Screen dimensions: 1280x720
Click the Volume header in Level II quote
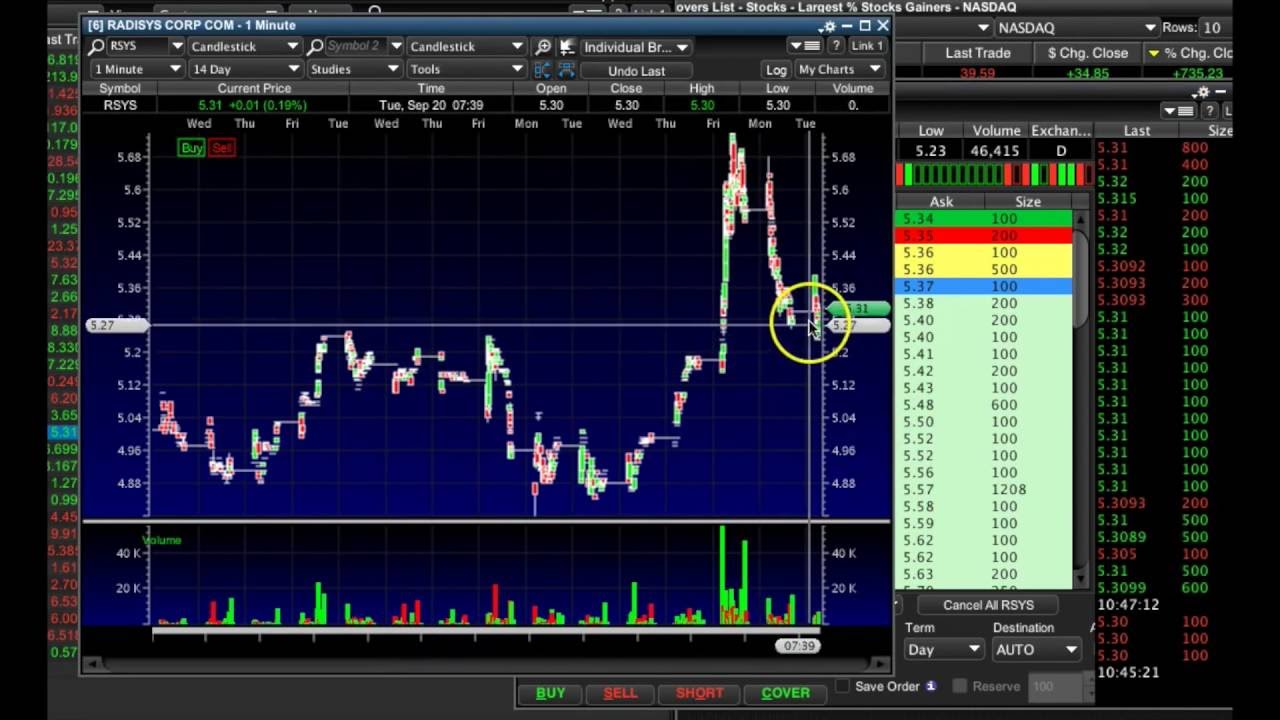point(996,130)
